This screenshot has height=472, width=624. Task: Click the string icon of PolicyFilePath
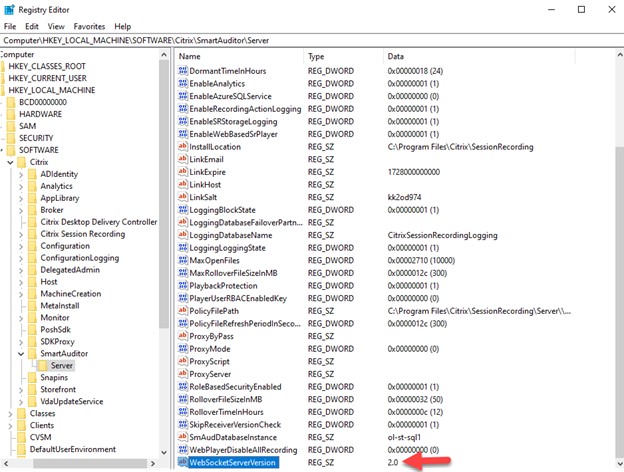pos(183,311)
